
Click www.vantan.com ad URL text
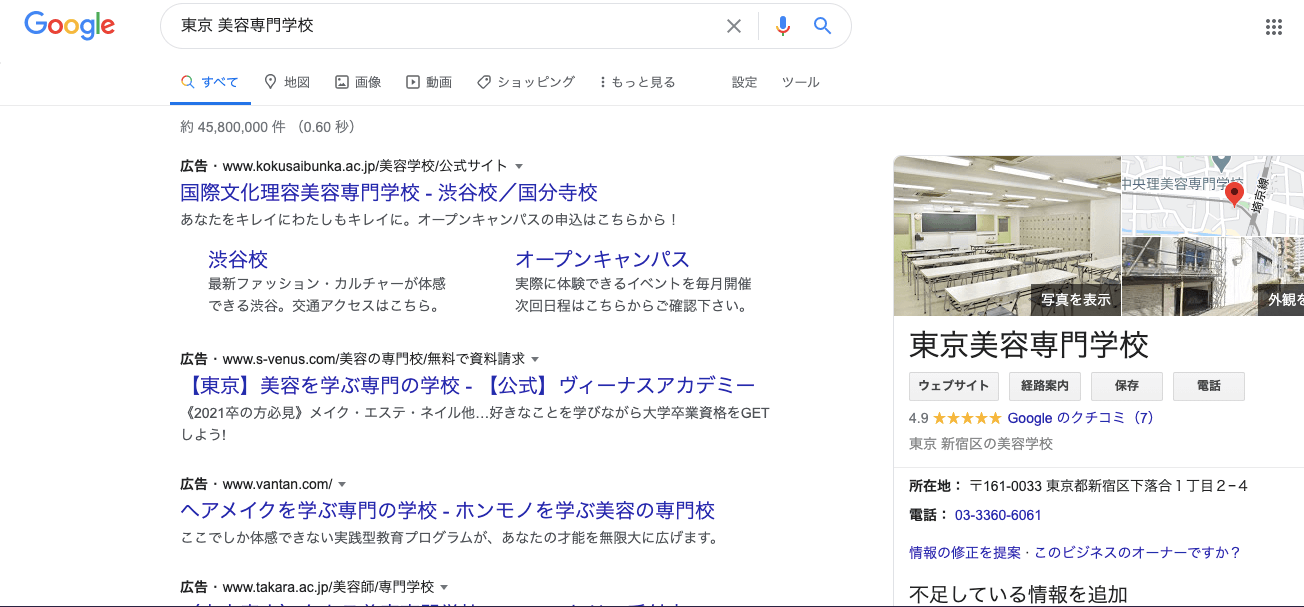coord(277,484)
